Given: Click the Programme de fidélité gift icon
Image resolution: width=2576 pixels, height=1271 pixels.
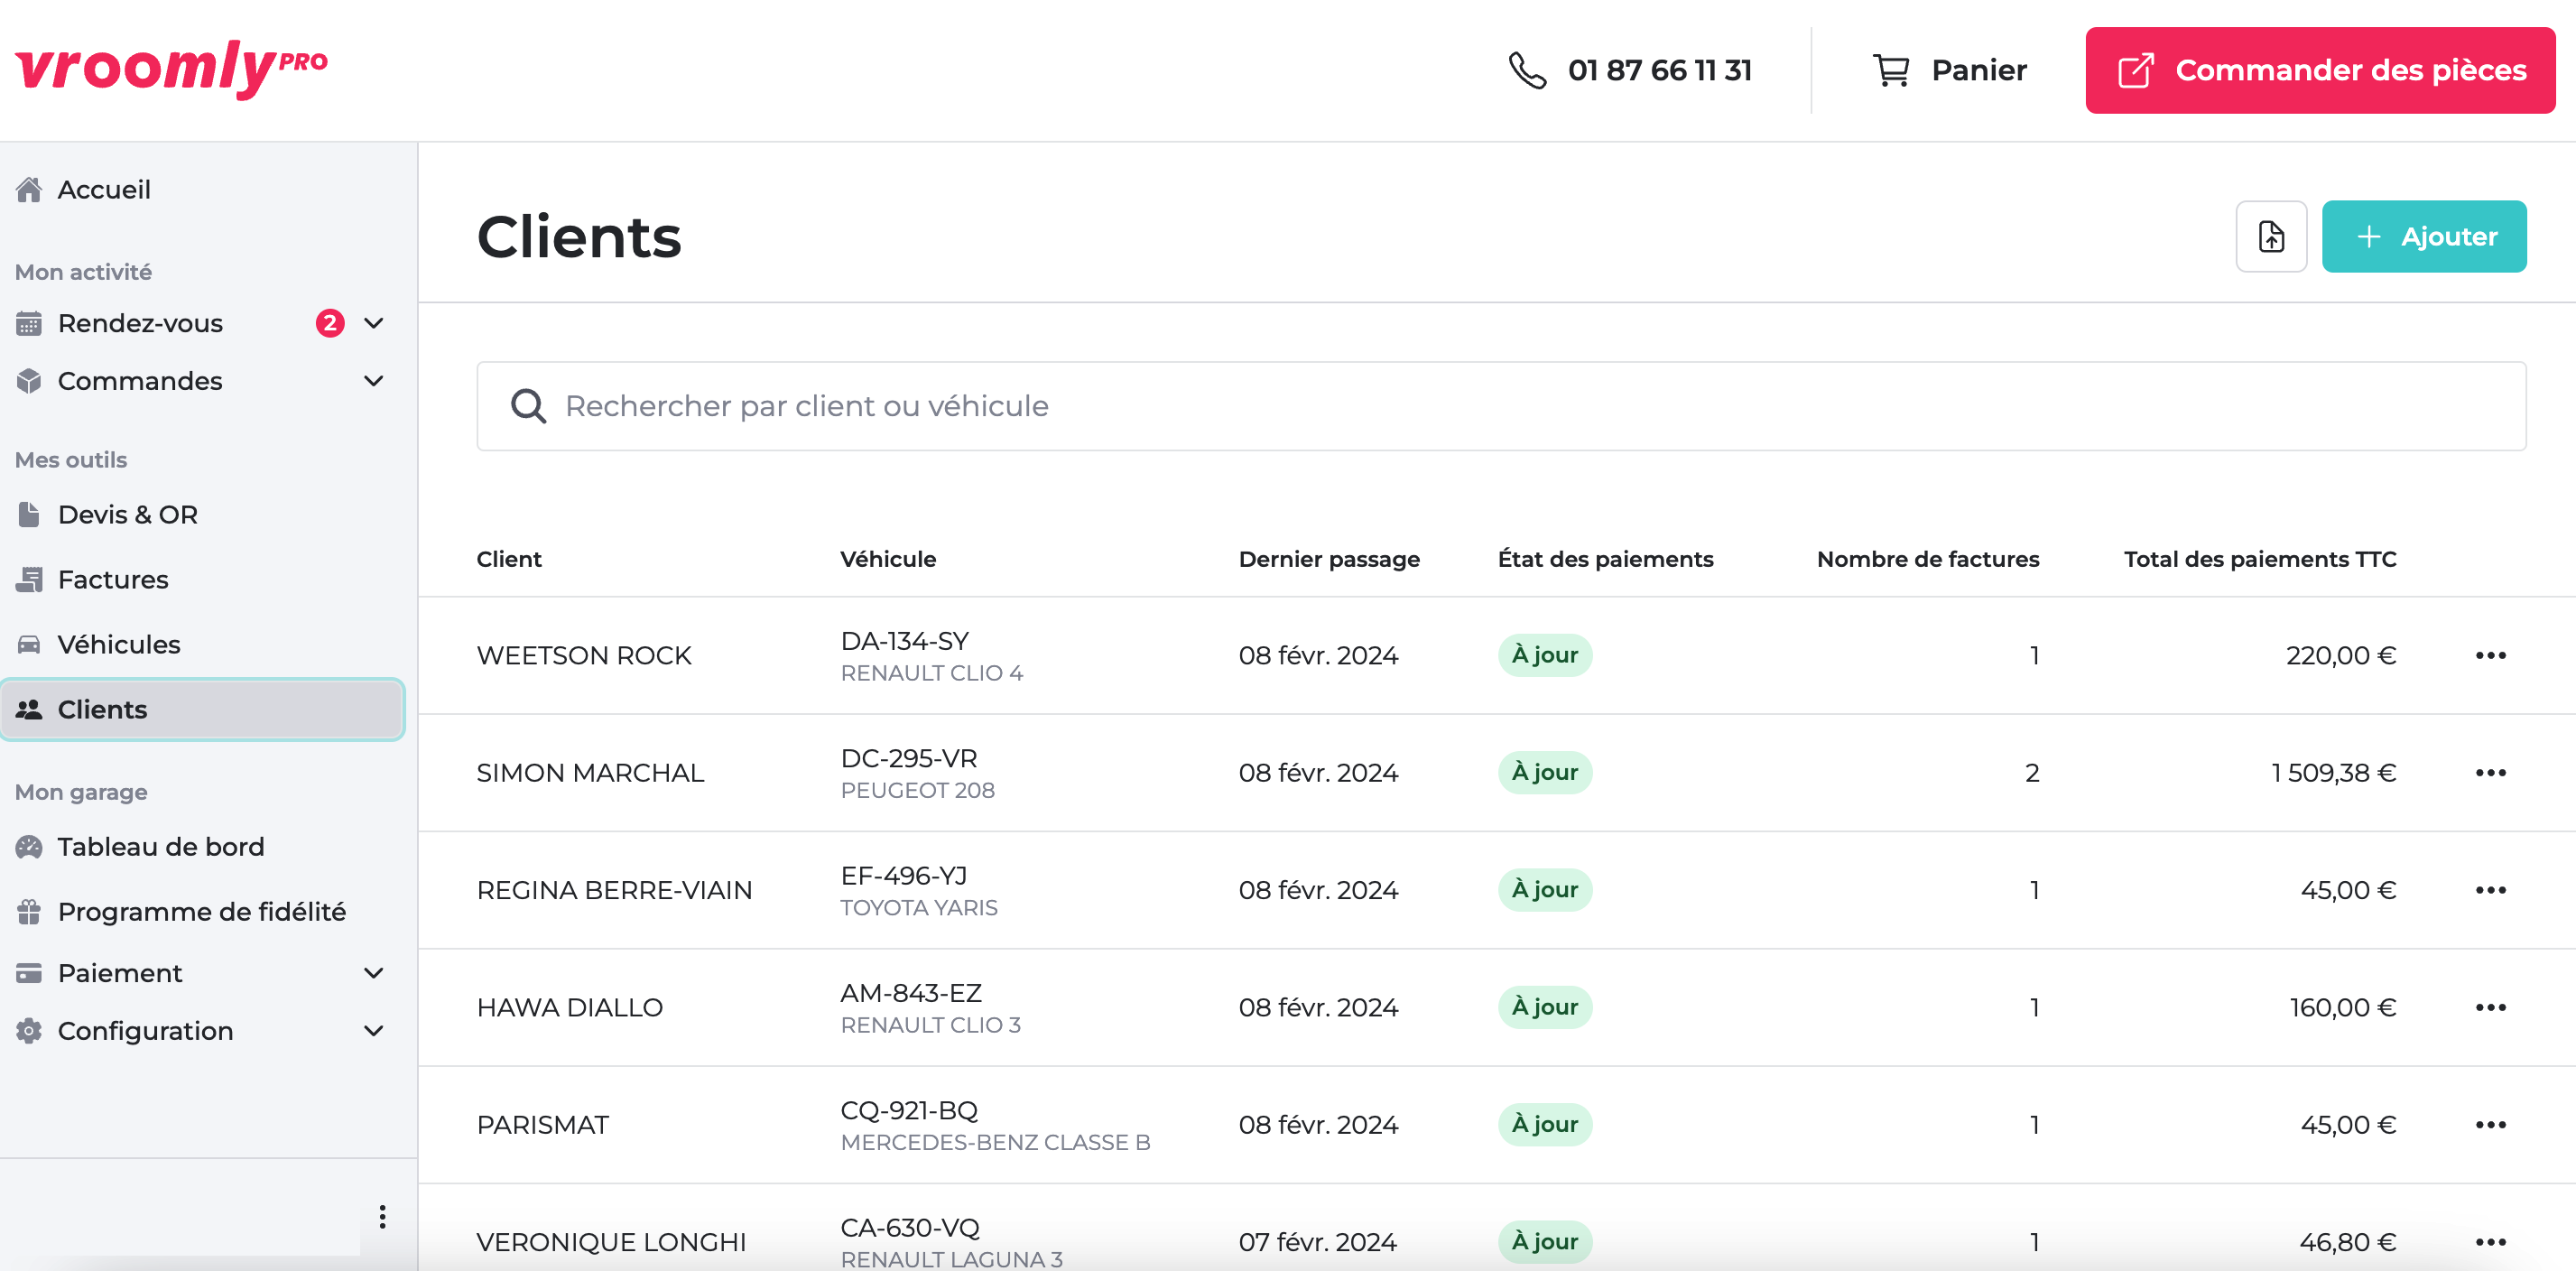Looking at the screenshot, I should [29, 912].
